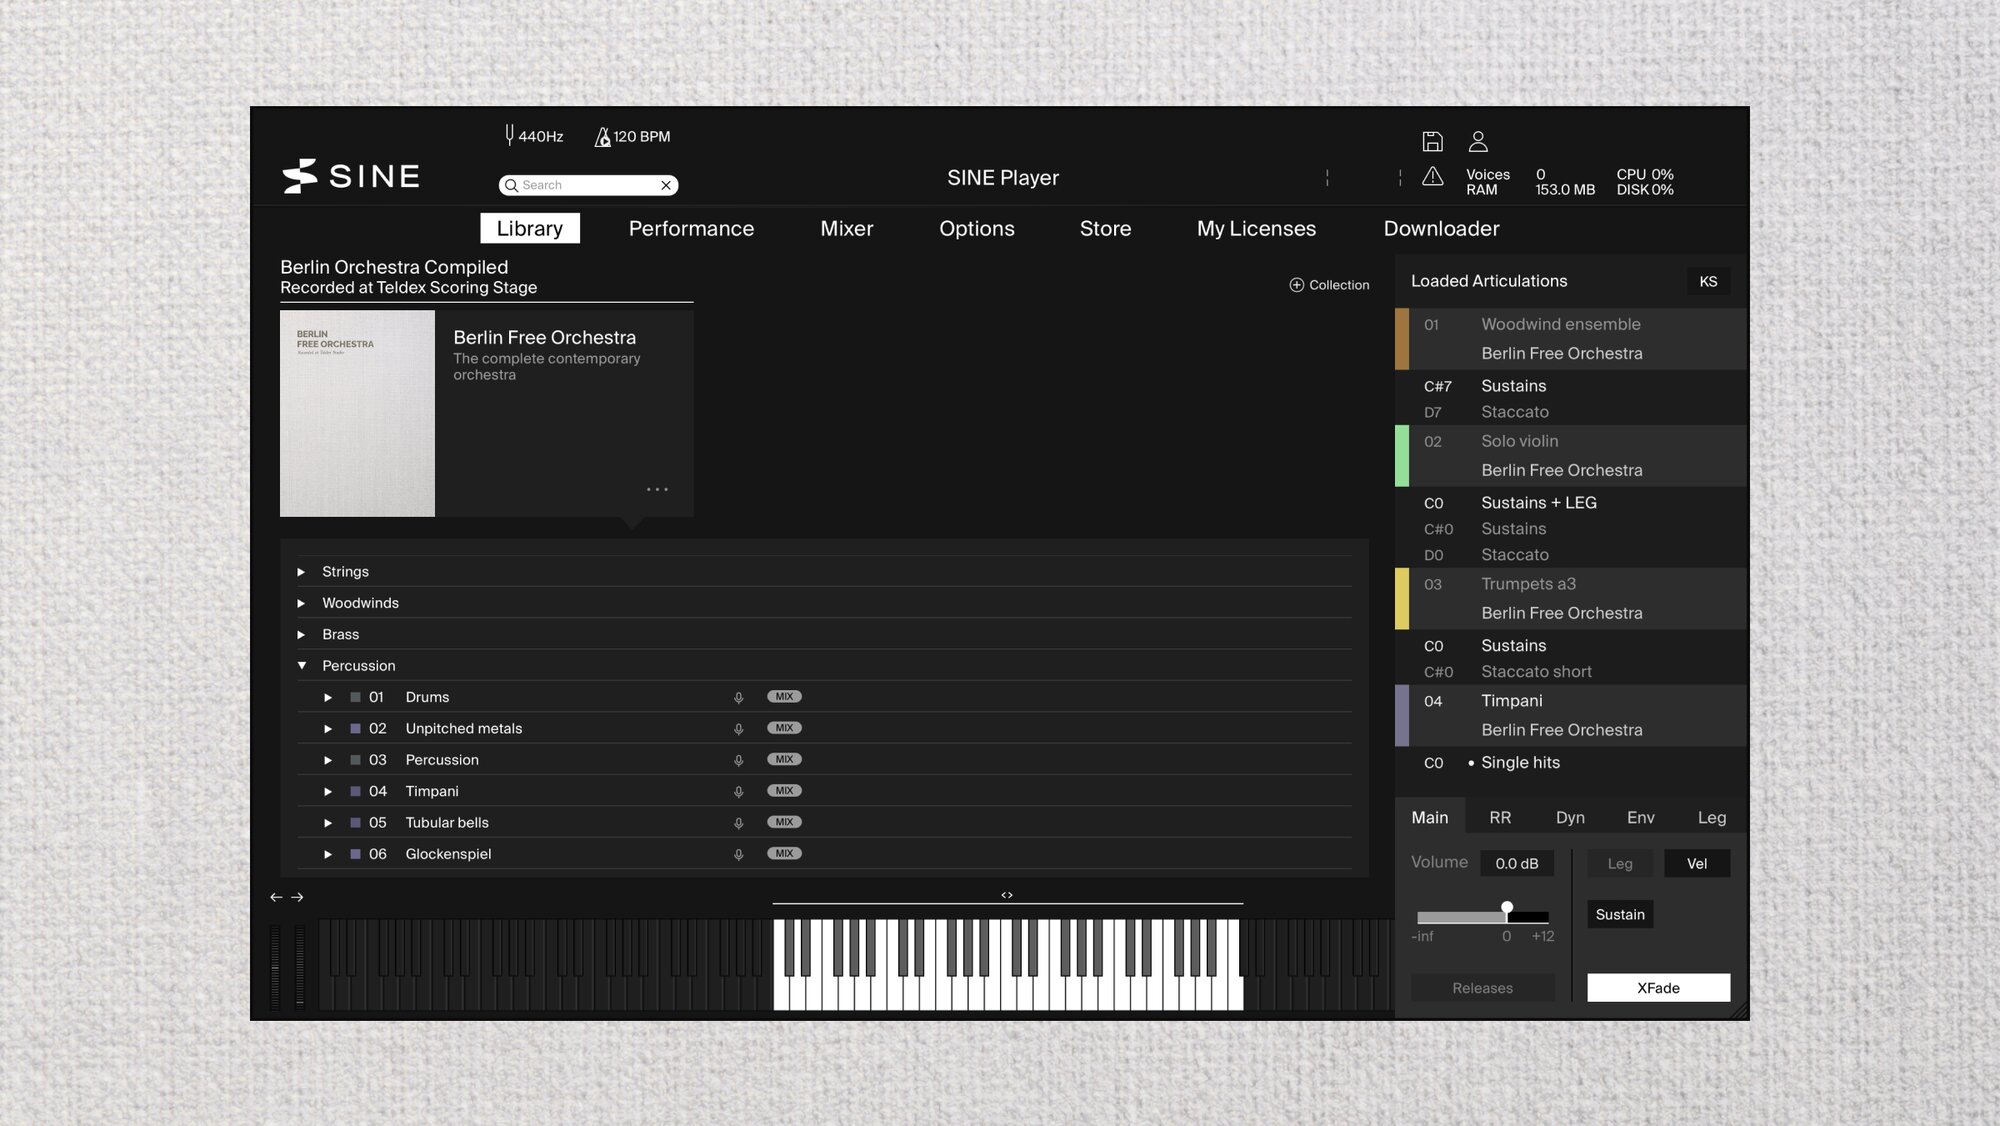Switch to the Mixer tab

(846, 228)
